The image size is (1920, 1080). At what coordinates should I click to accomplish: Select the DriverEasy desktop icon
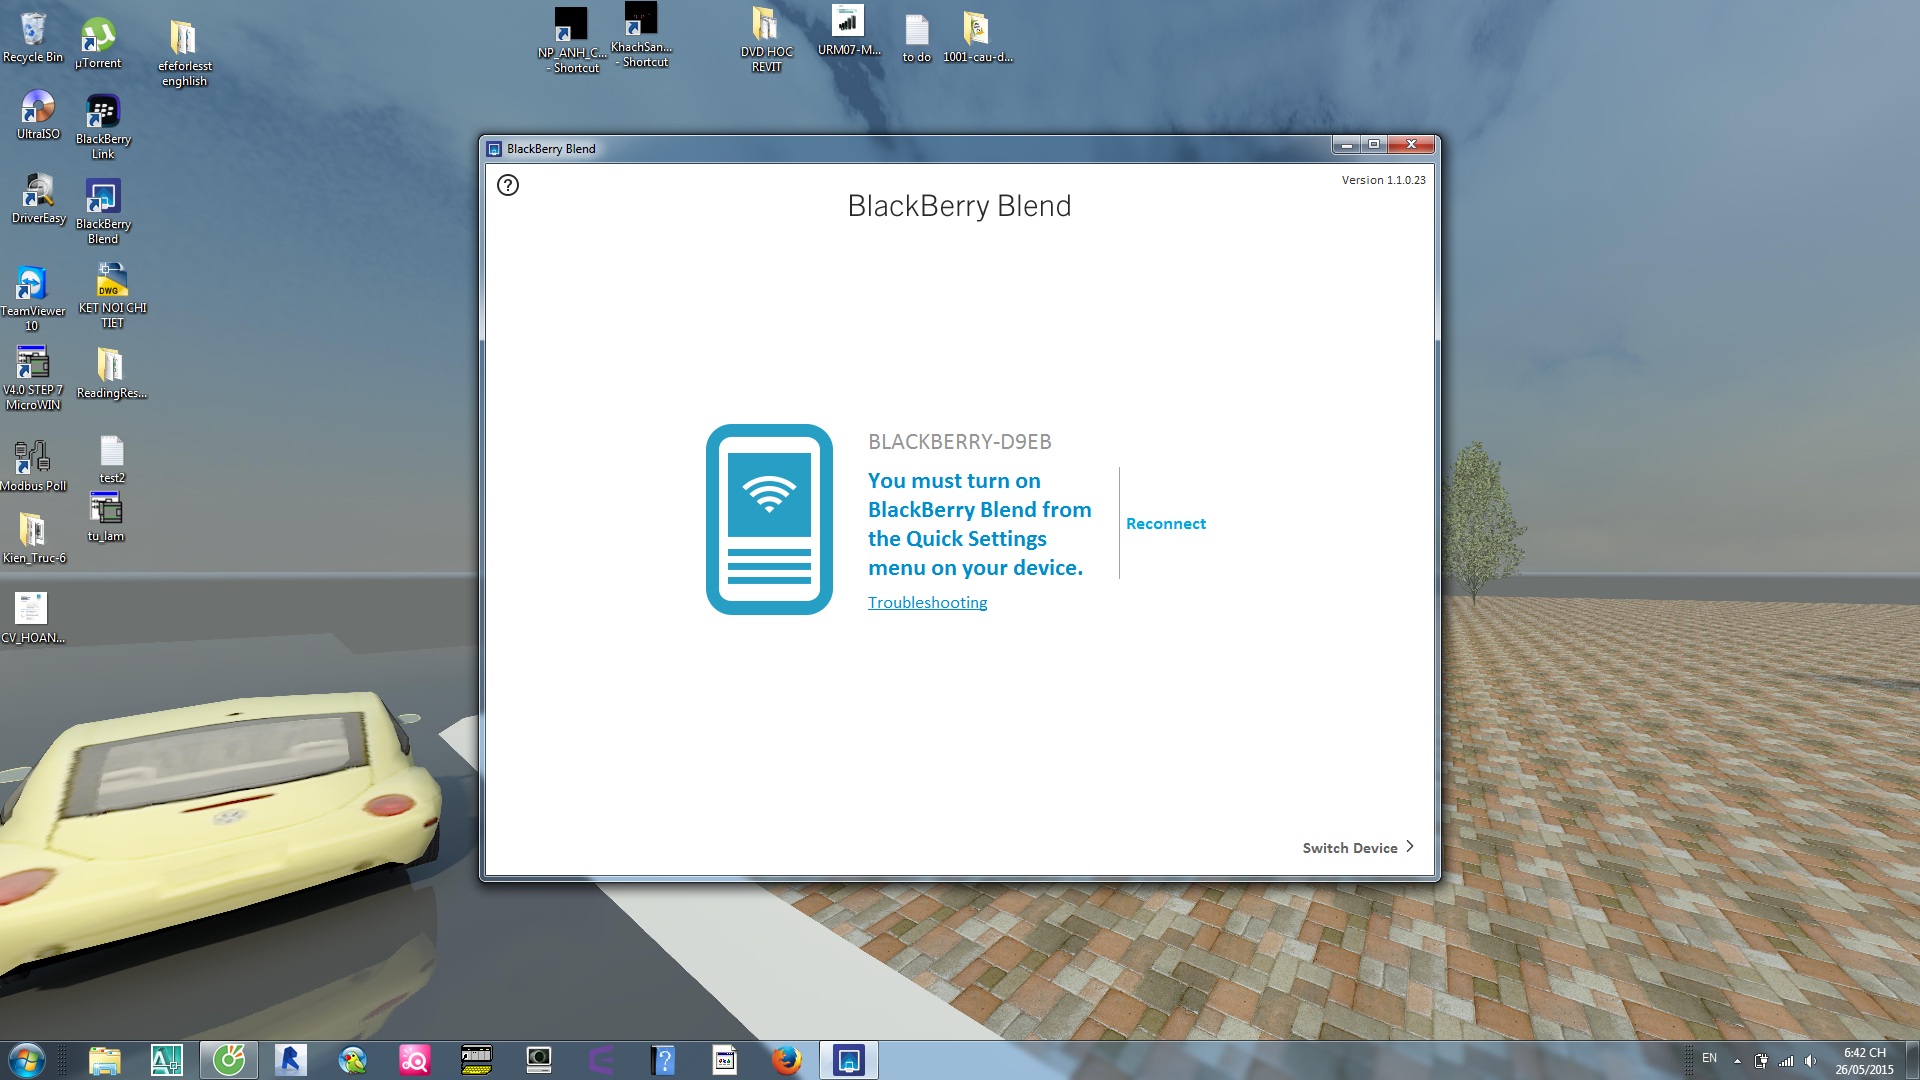39,198
